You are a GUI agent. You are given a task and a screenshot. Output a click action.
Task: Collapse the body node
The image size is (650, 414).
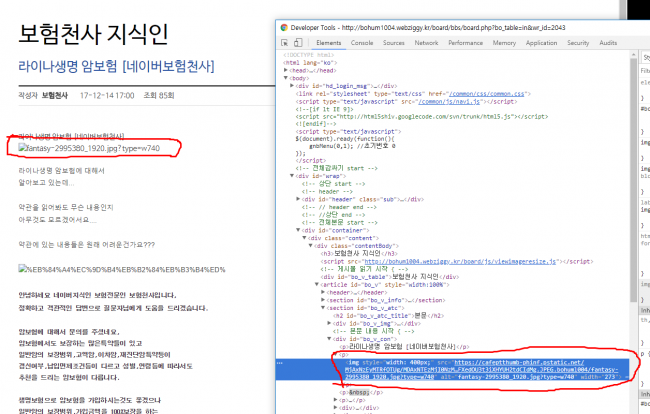285,78
